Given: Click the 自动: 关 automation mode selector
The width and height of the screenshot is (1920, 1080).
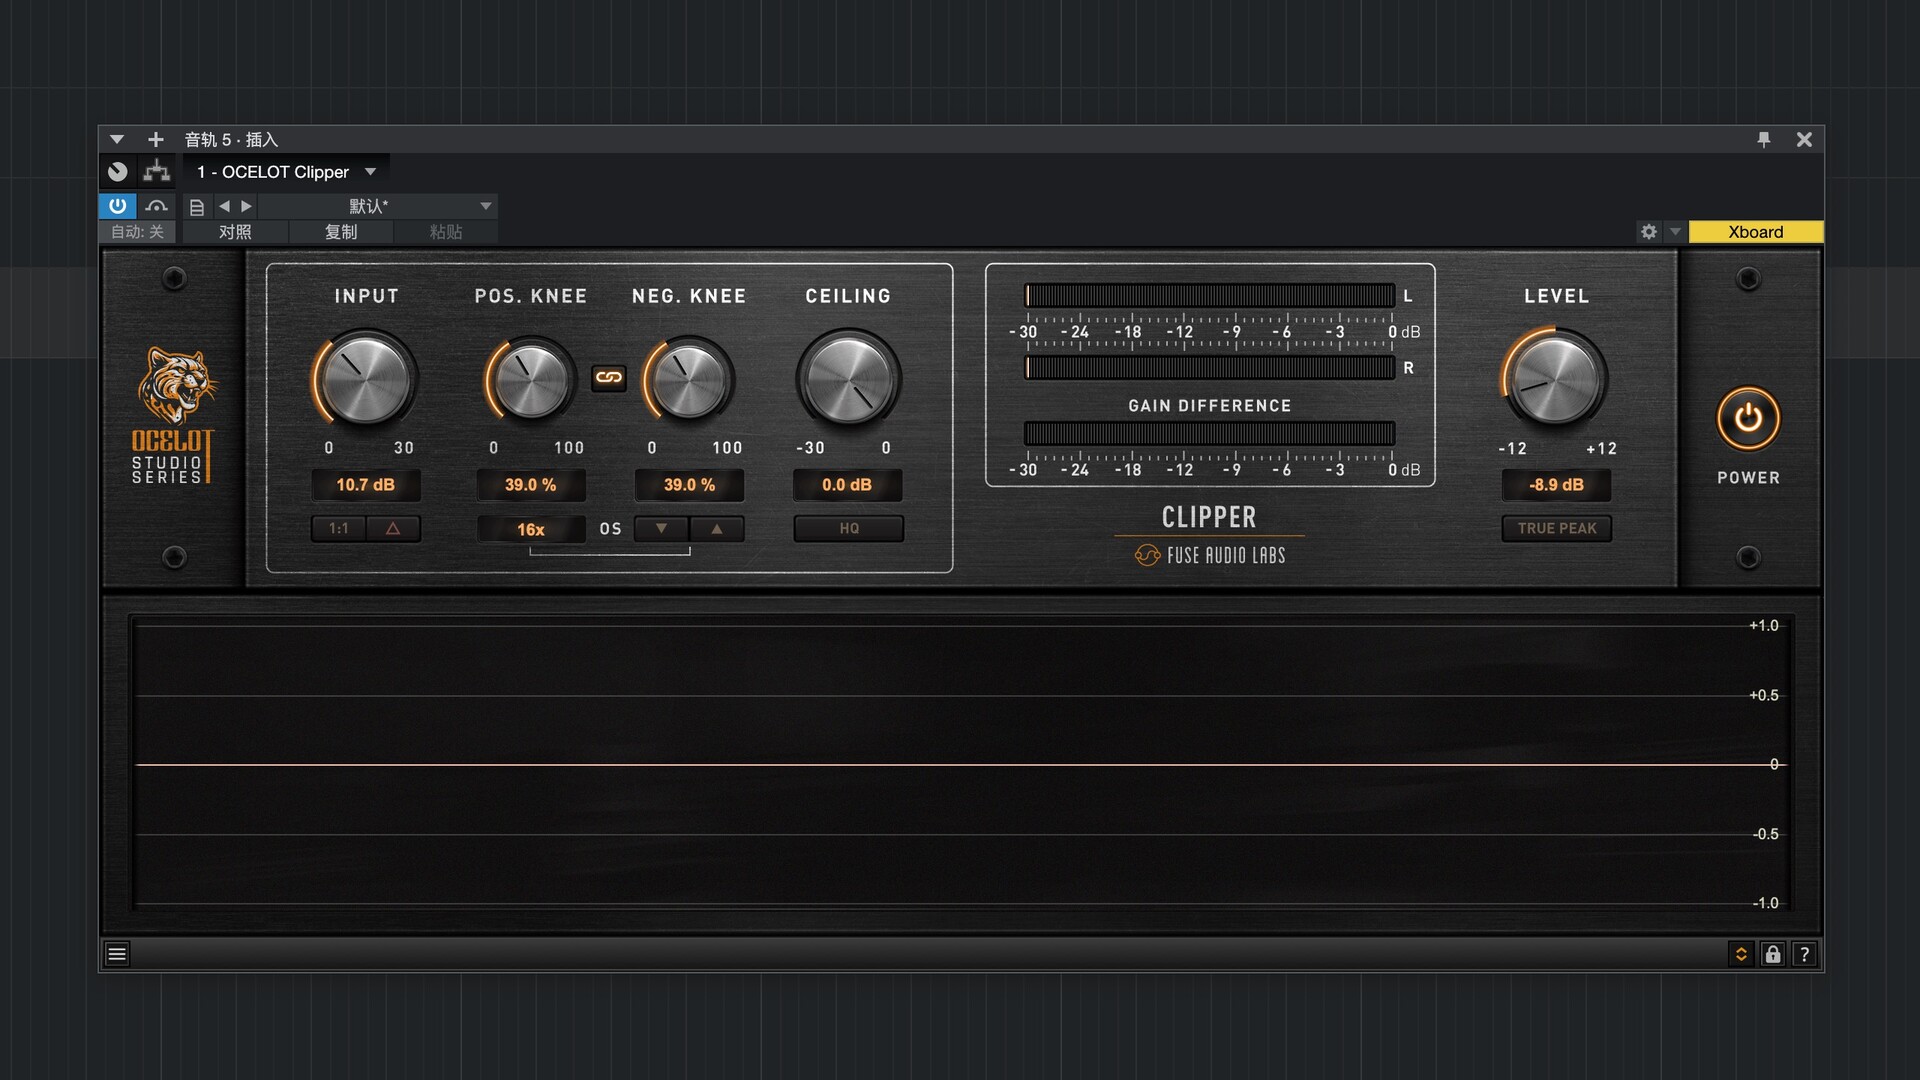Looking at the screenshot, I should click(138, 232).
